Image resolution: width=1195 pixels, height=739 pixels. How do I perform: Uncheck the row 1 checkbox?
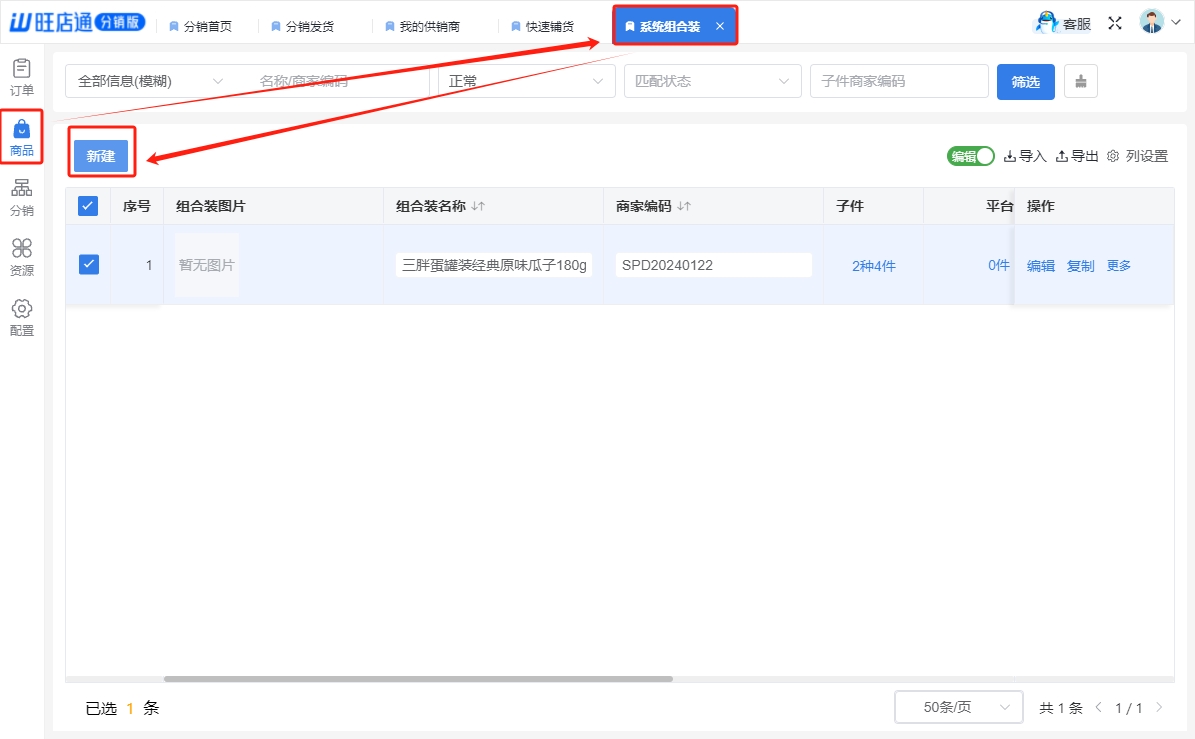coord(89,265)
